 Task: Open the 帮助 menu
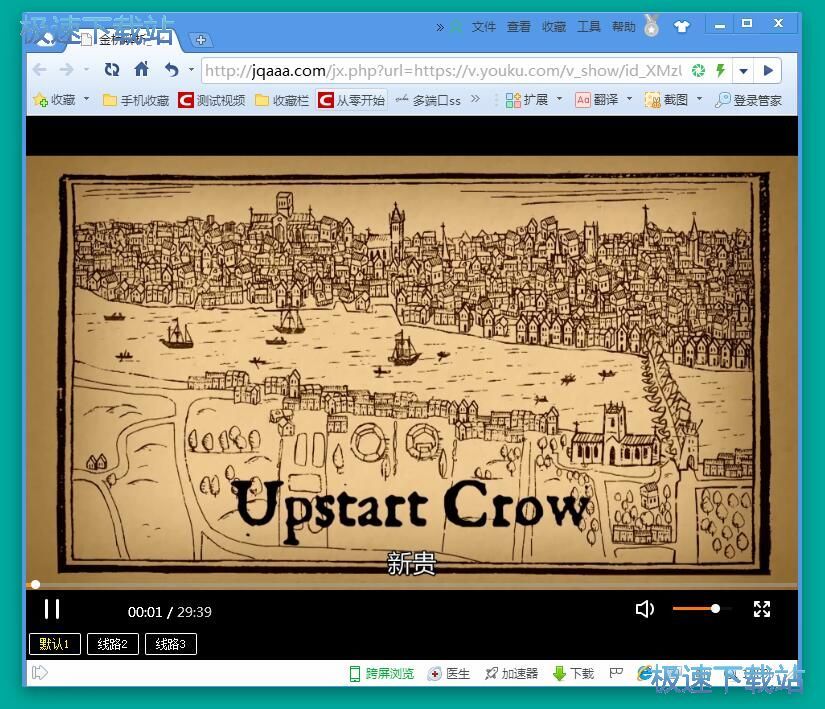click(x=623, y=26)
